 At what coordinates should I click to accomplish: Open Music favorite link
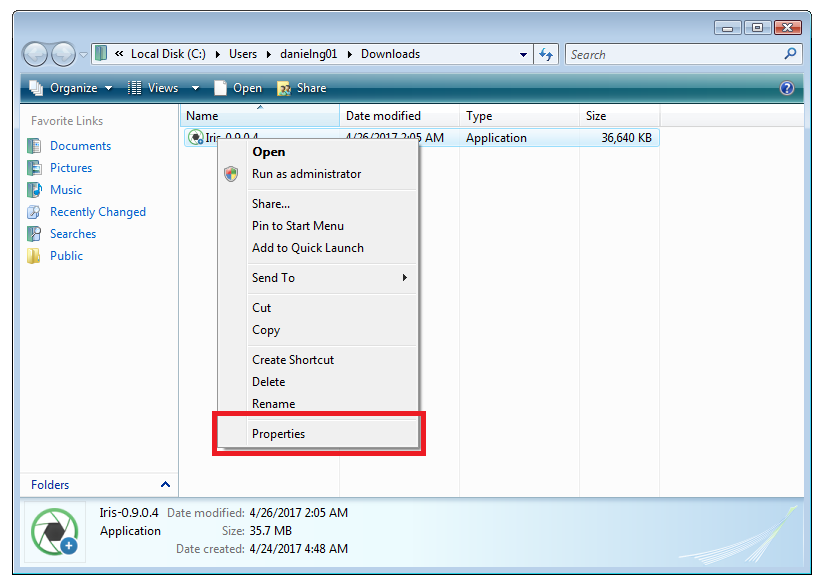point(66,190)
